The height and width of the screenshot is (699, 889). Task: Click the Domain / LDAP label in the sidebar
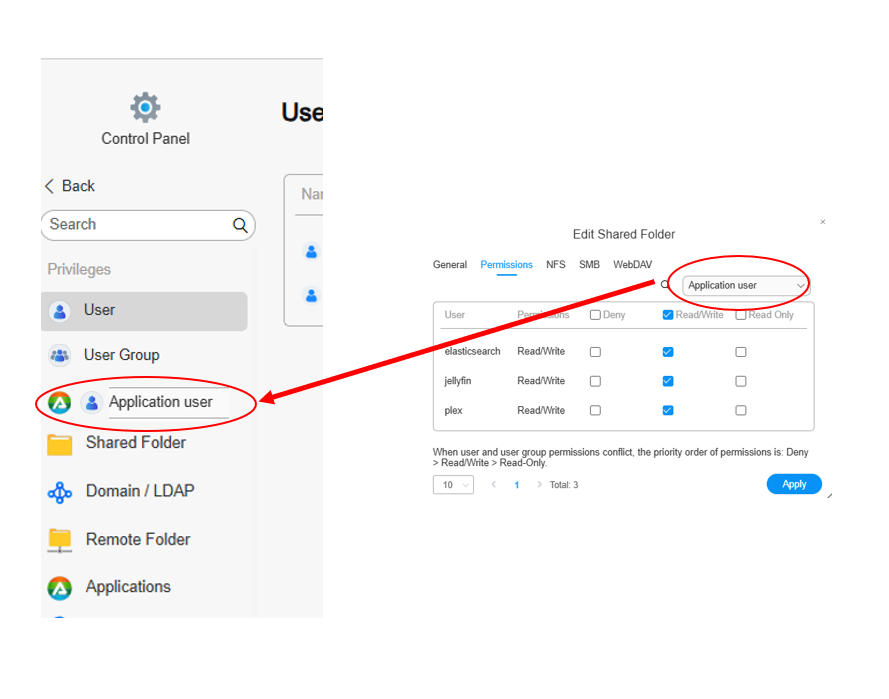[139, 491]
